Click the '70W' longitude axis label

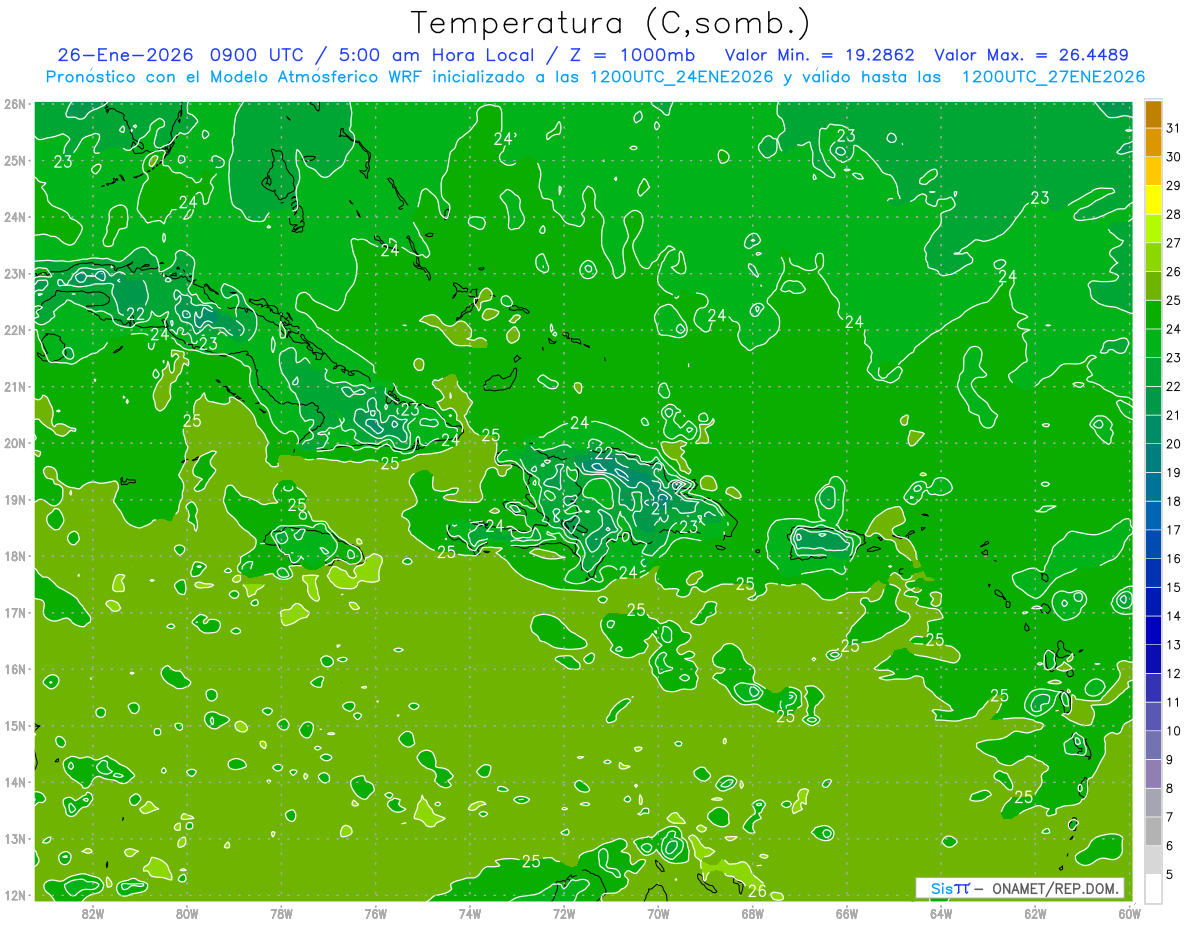tap(658, 912)
